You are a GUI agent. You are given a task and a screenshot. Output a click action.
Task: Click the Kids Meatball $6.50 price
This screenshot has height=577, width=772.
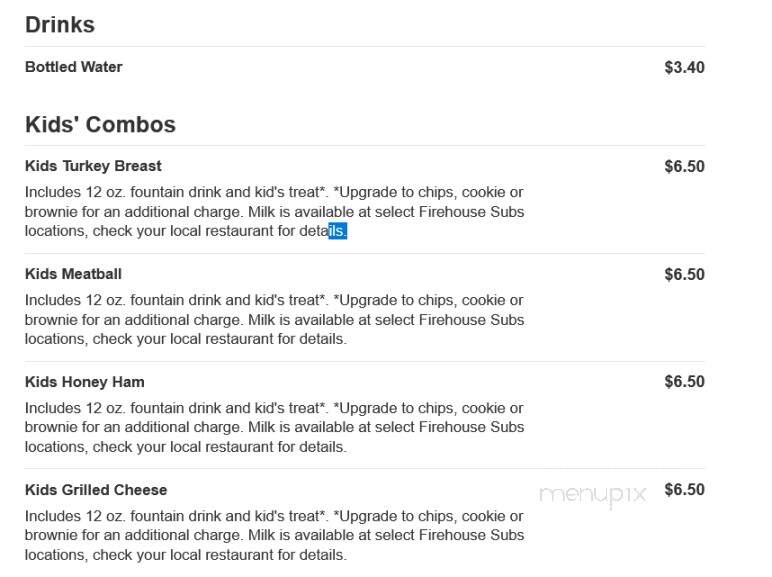(x=684, y=274)
